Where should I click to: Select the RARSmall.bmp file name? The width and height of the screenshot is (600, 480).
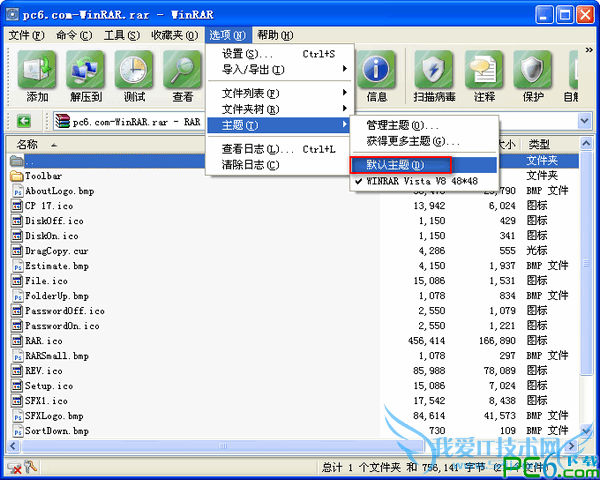click(57, 356)
